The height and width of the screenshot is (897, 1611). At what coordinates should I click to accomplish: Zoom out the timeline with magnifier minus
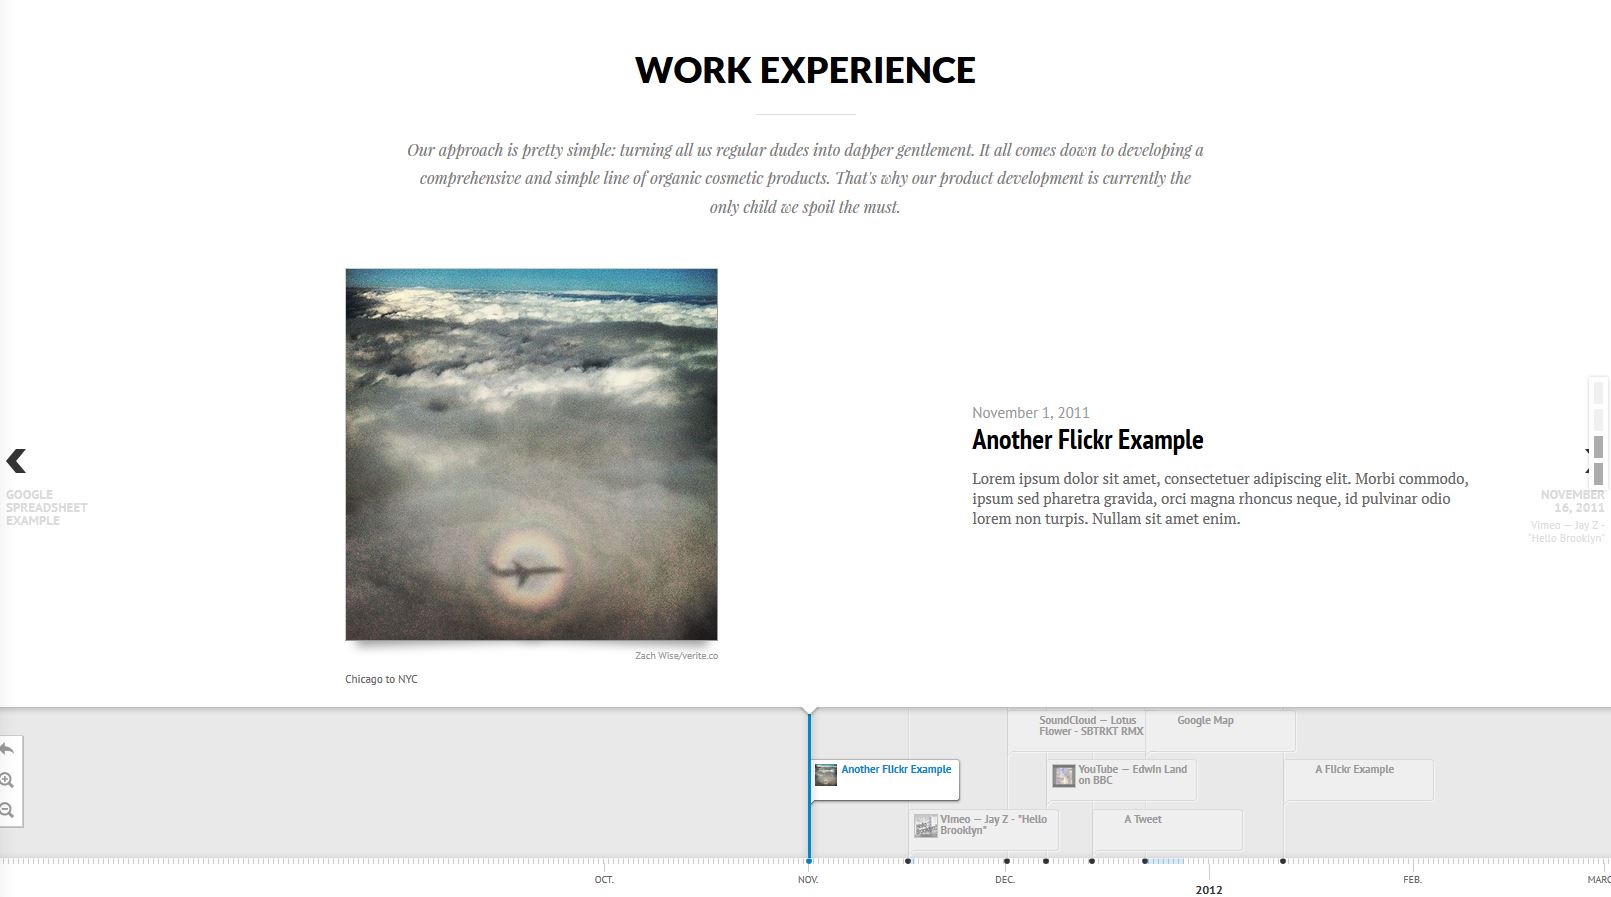click(7, 810)
